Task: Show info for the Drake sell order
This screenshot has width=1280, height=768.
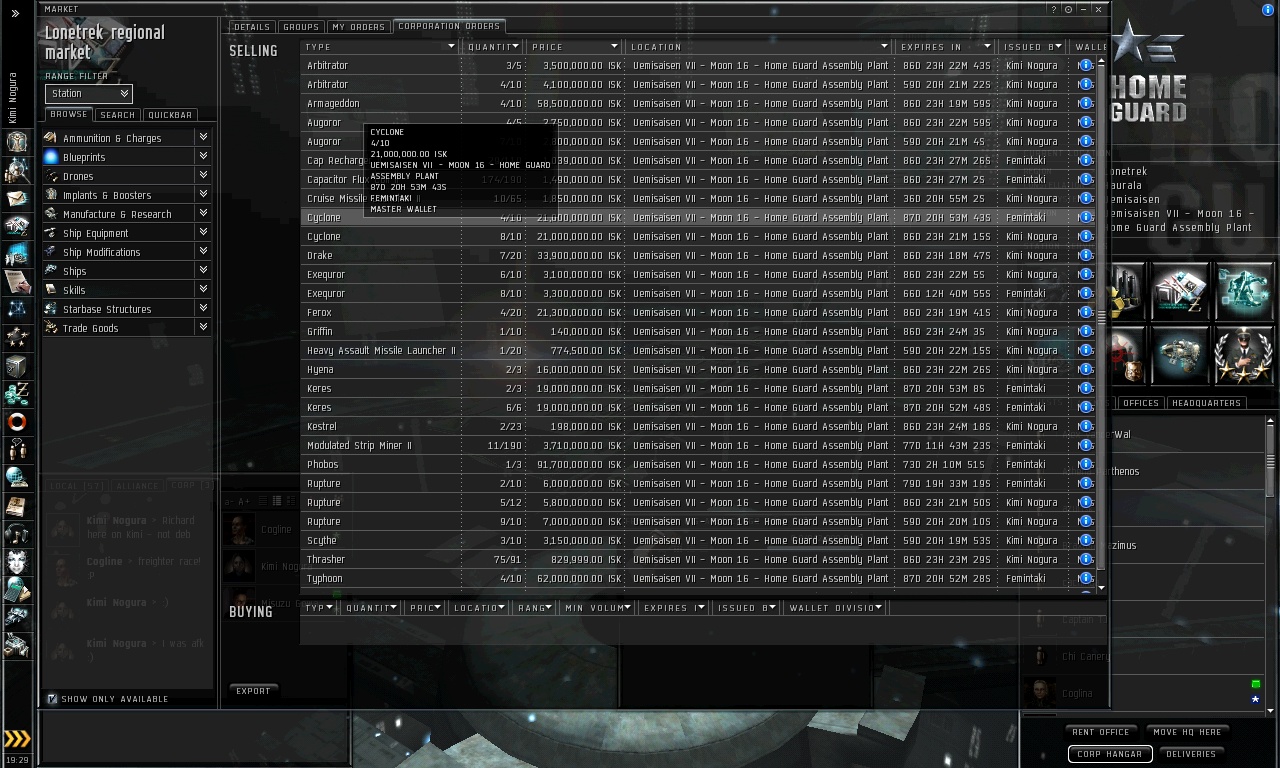Action: pos(1086,255)
